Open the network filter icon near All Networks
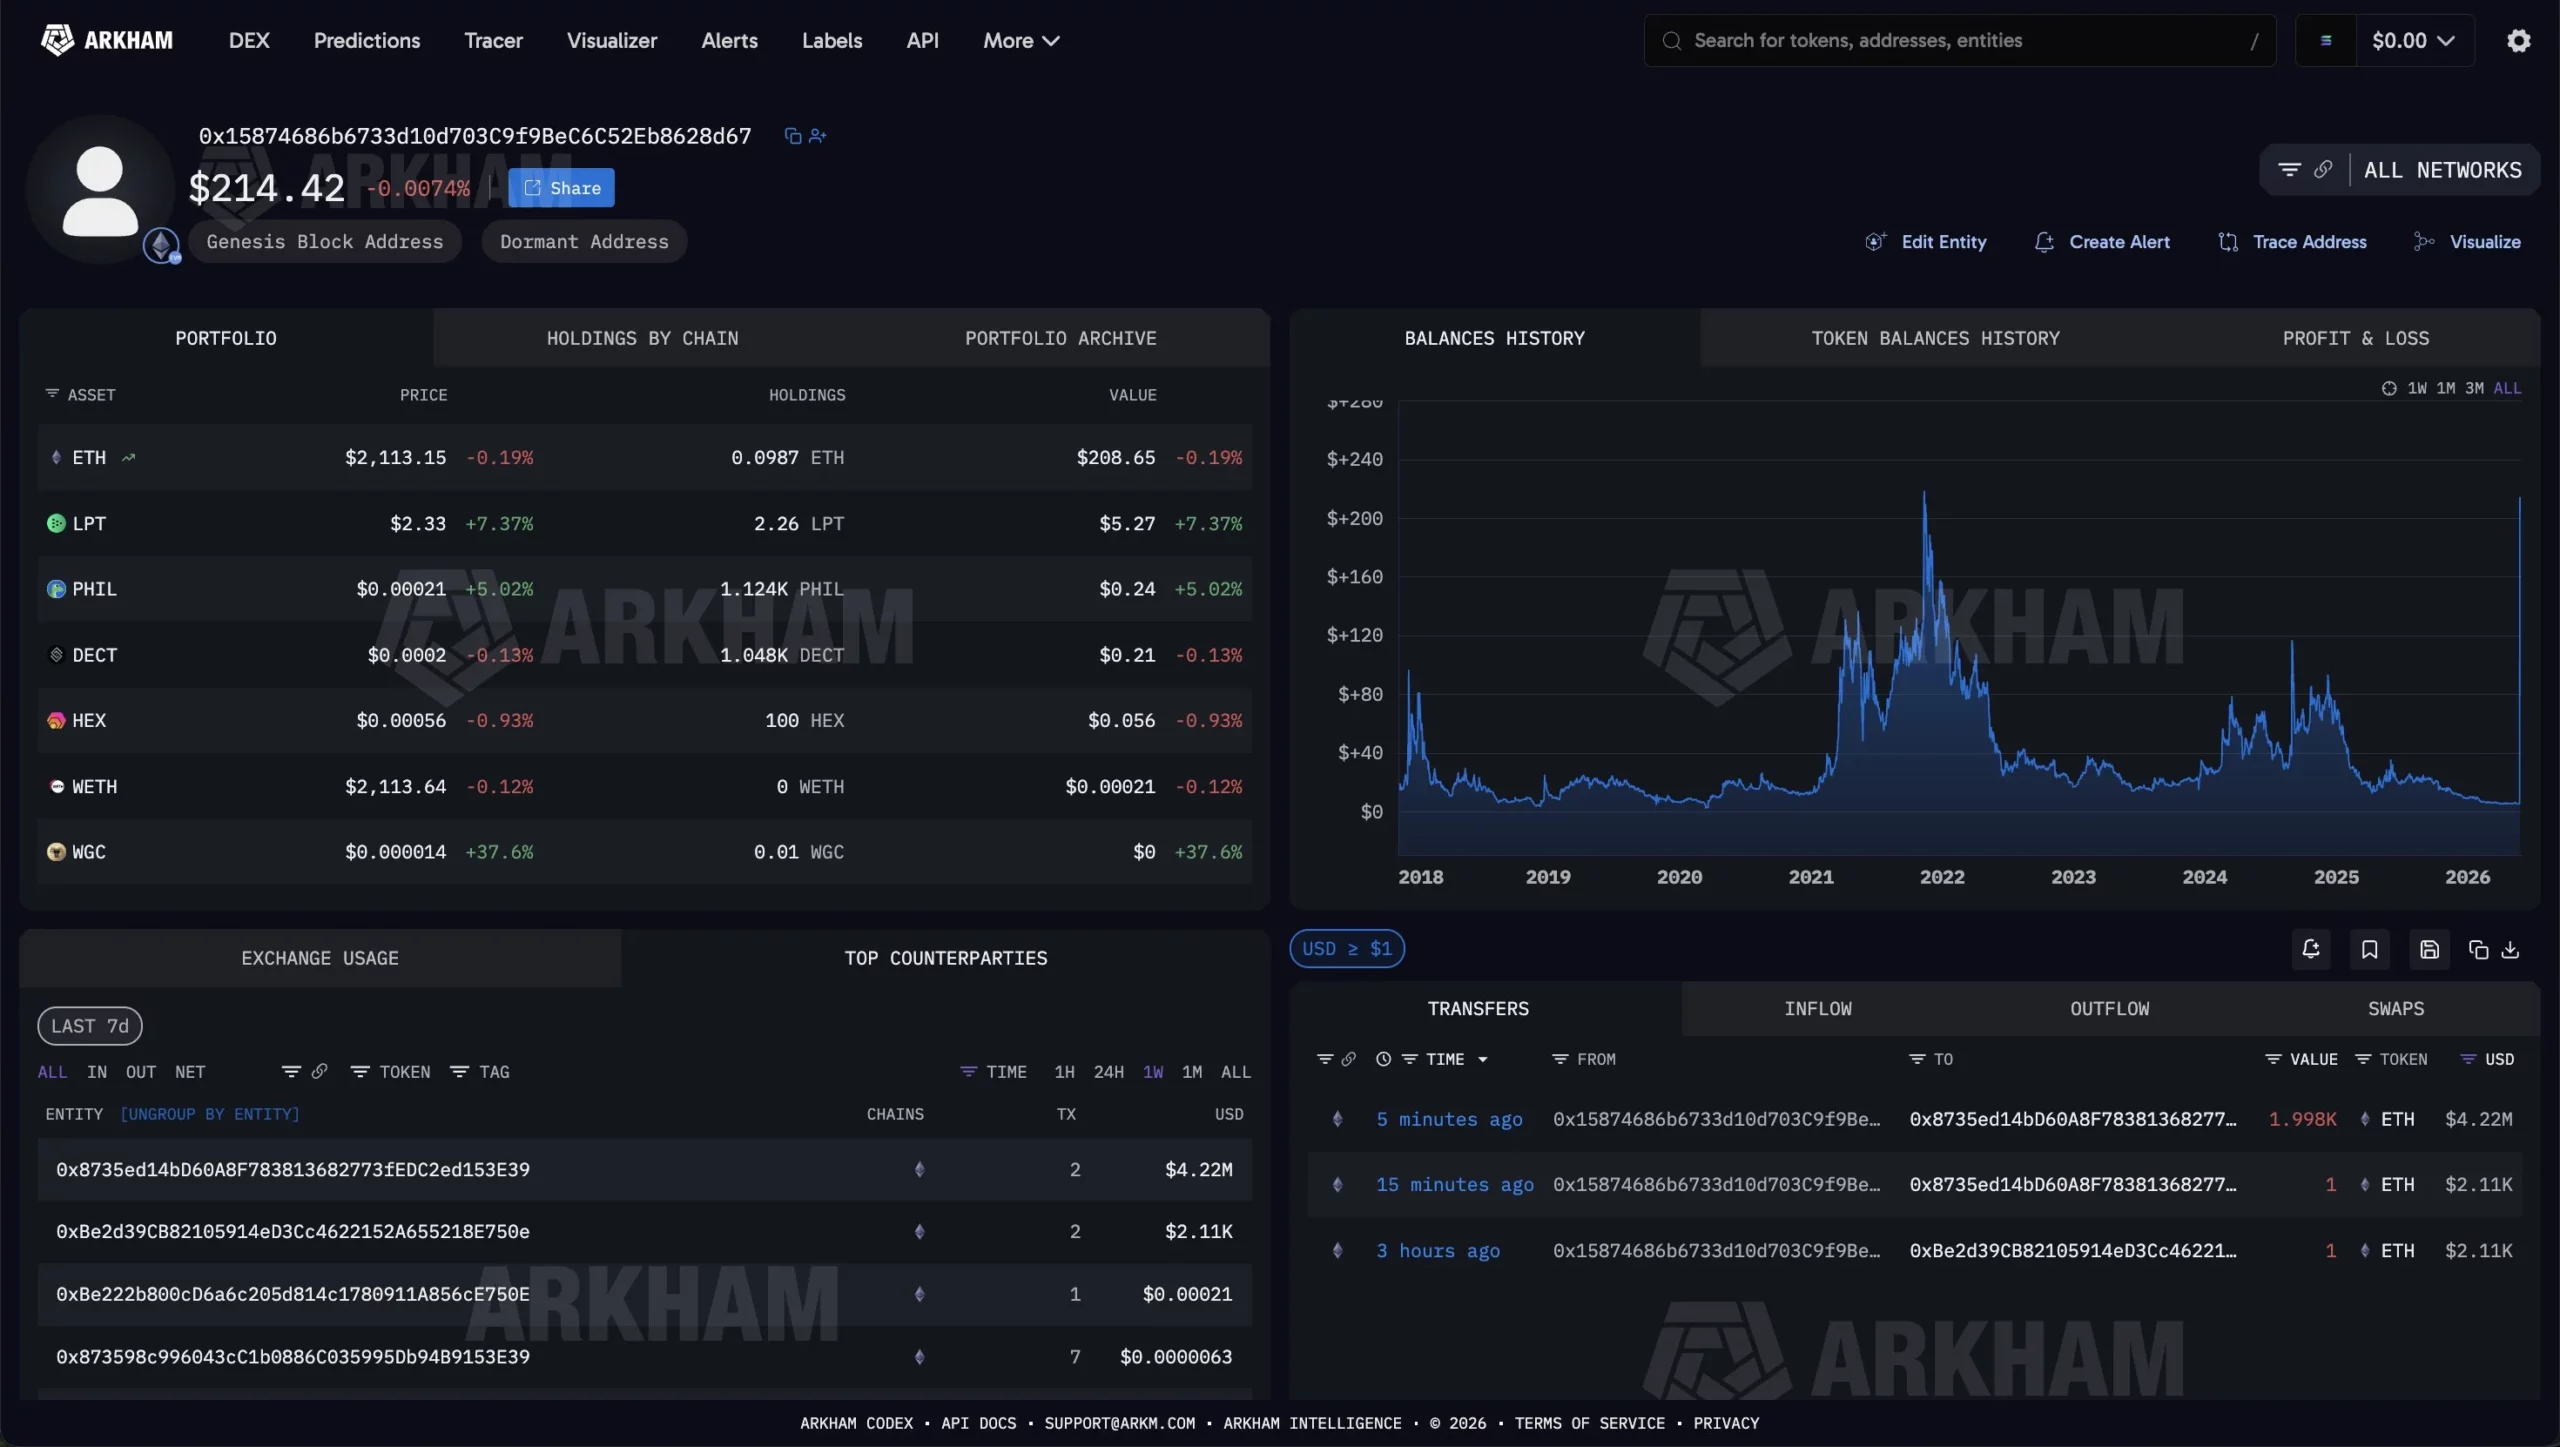Image resolution: width=2560 pixels, height=1447 pixels. (x=2289, y=170)
